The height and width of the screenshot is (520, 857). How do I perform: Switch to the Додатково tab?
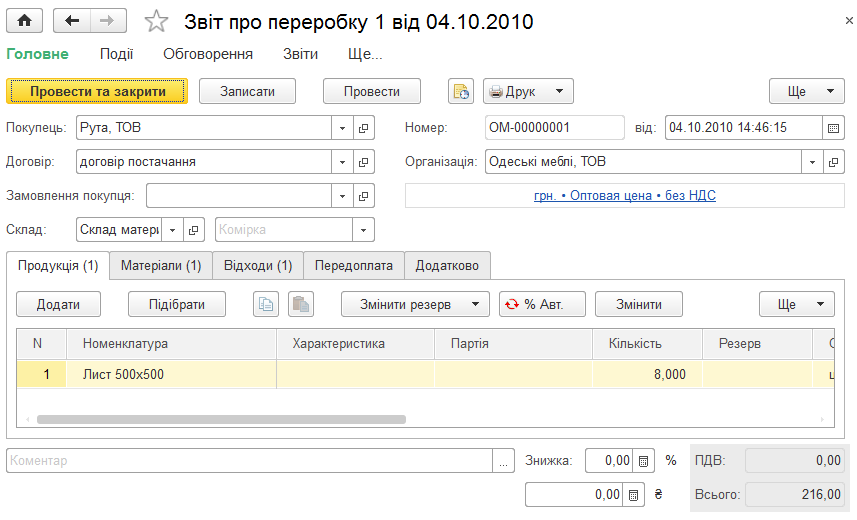pyautogui.click(x=447, y=266)
